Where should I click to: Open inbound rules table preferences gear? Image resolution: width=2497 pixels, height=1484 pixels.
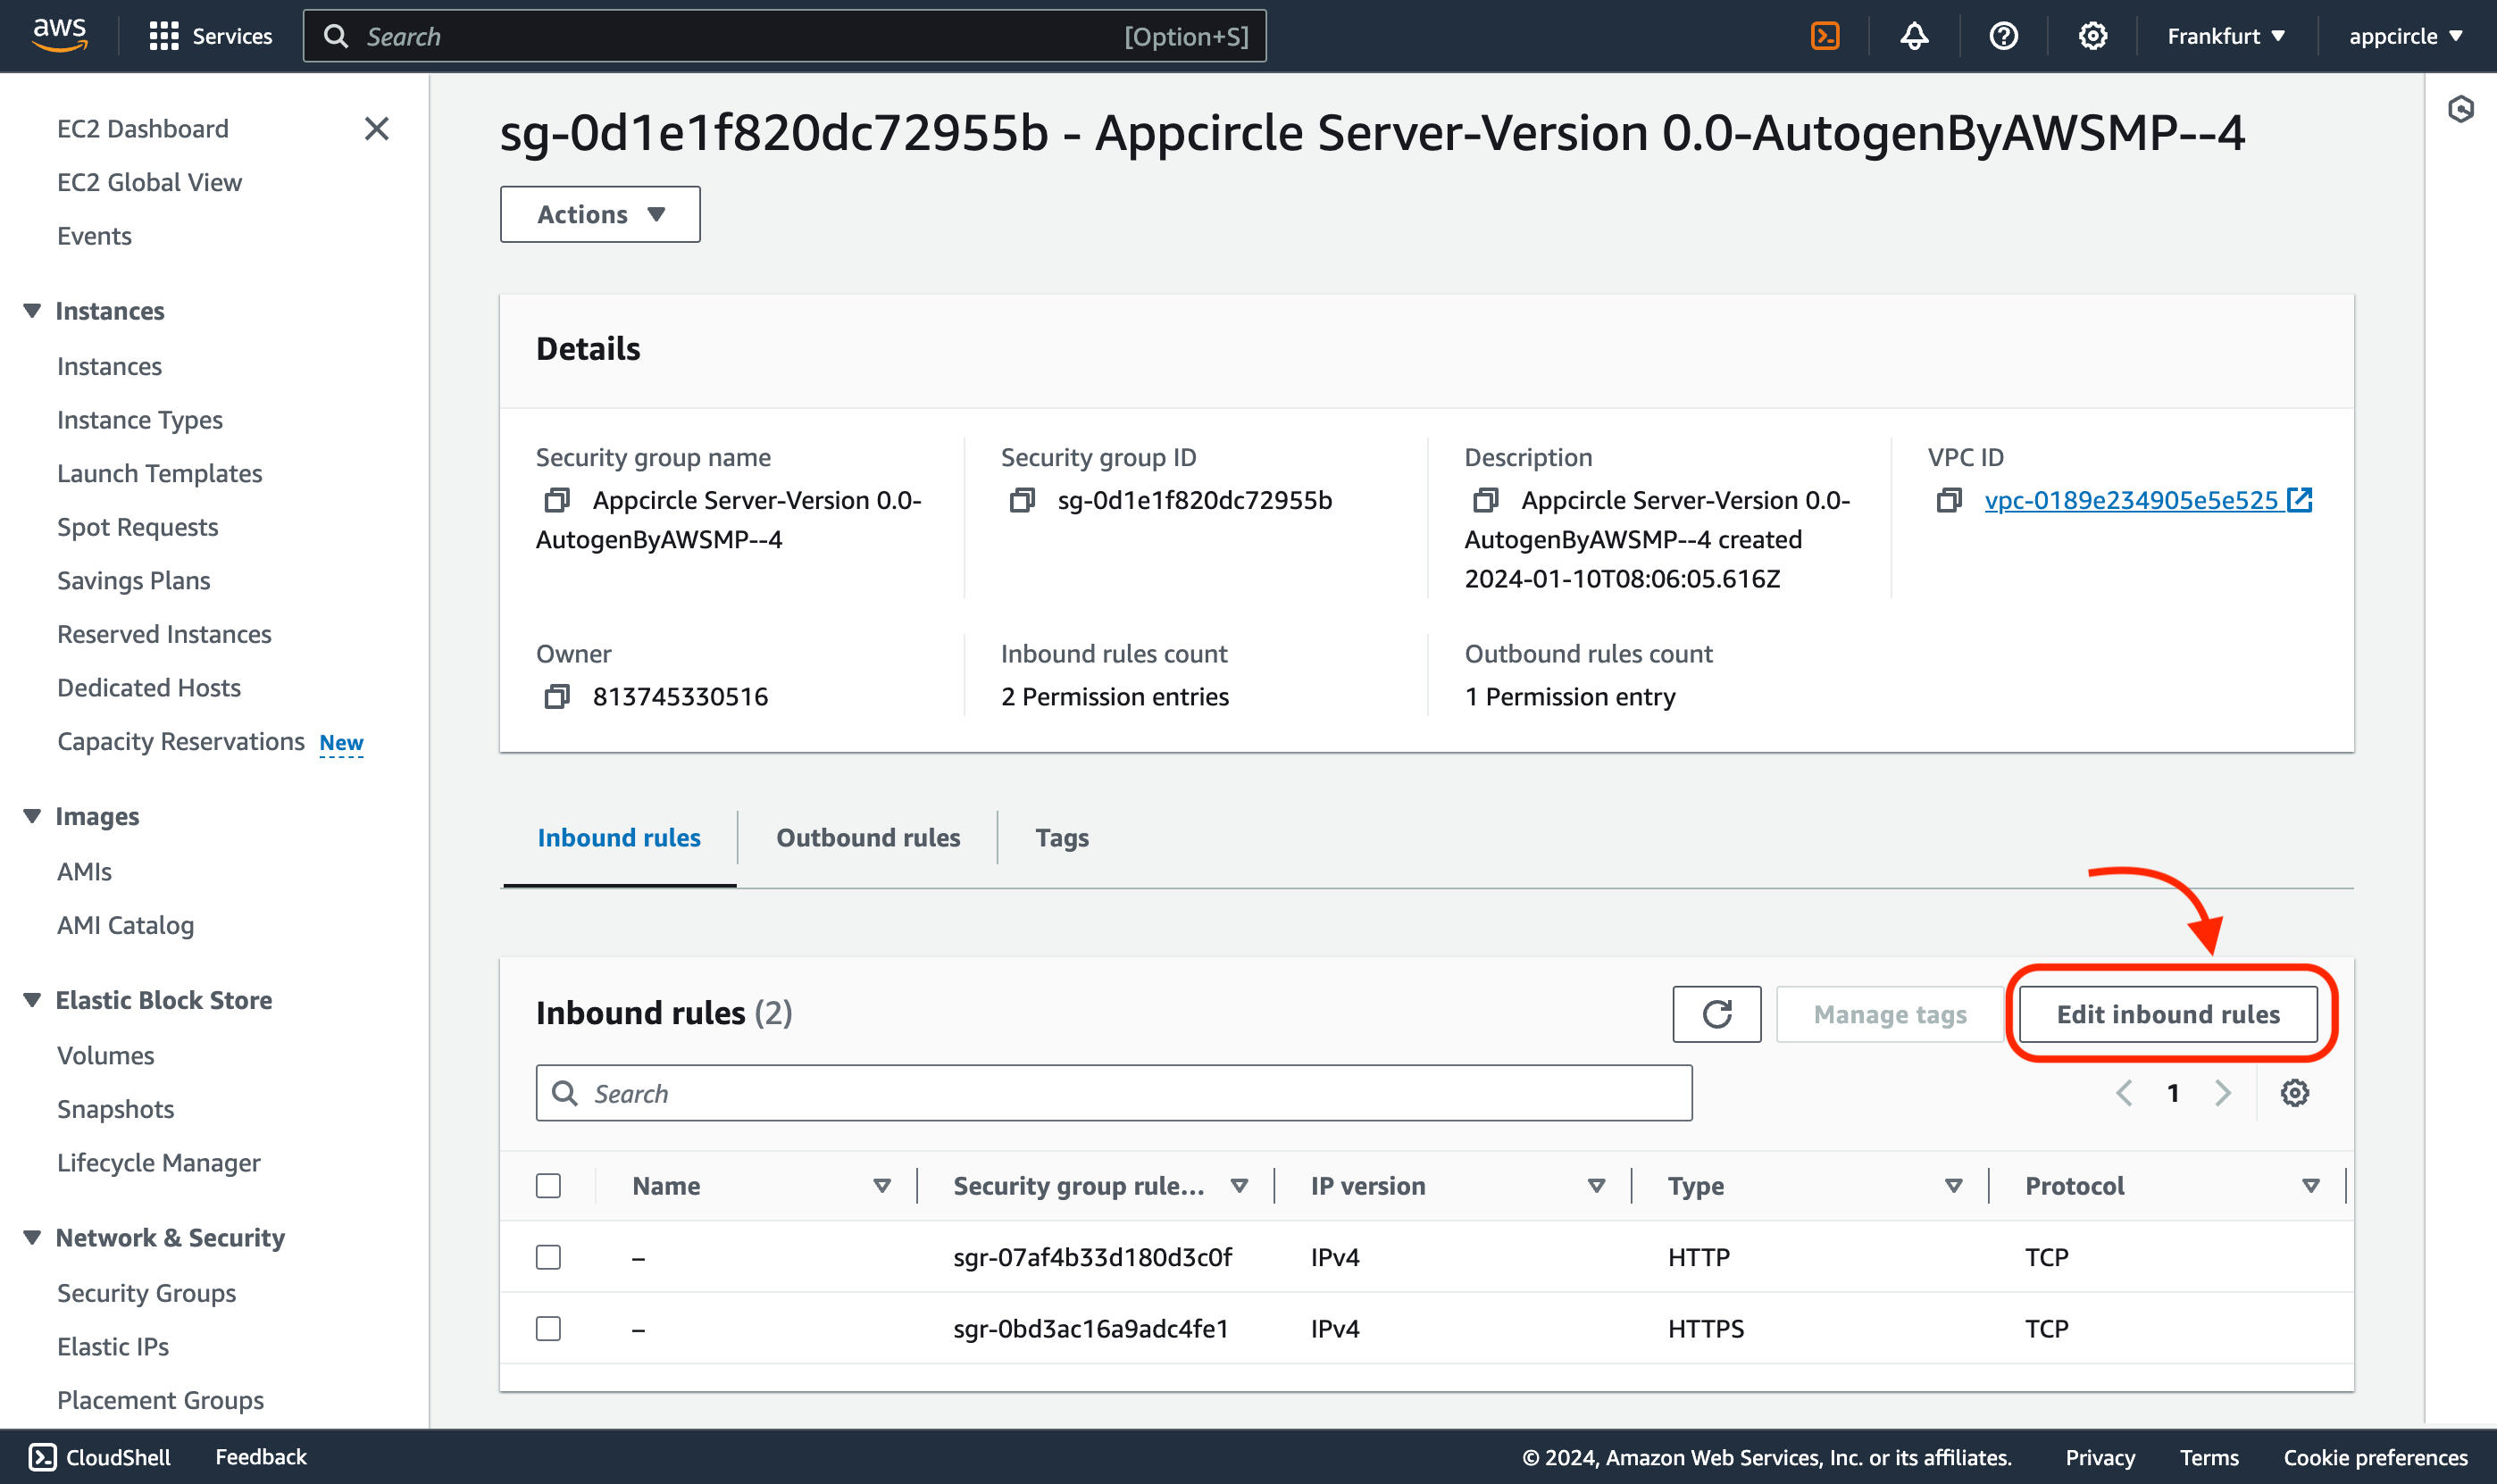[x=2294, y=1092]
